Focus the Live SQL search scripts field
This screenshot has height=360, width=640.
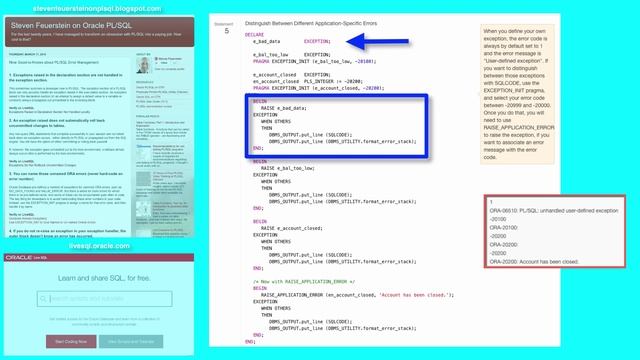(x=104, y=299)
